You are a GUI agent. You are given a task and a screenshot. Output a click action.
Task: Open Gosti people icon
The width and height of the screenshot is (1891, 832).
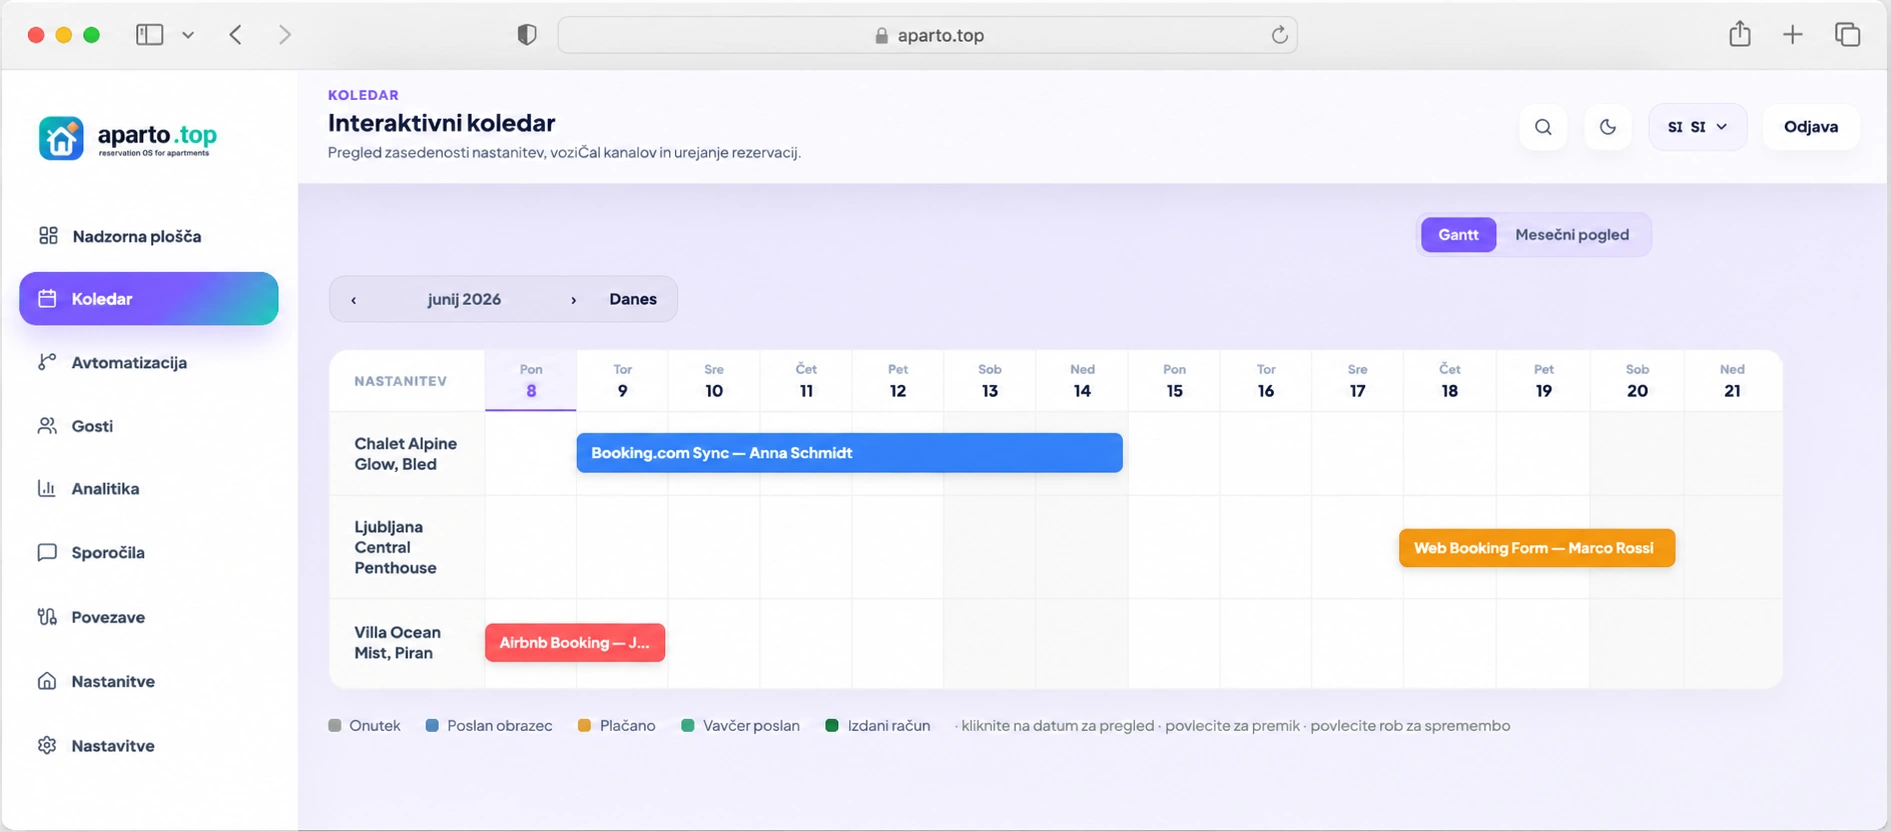click(47, 426)
